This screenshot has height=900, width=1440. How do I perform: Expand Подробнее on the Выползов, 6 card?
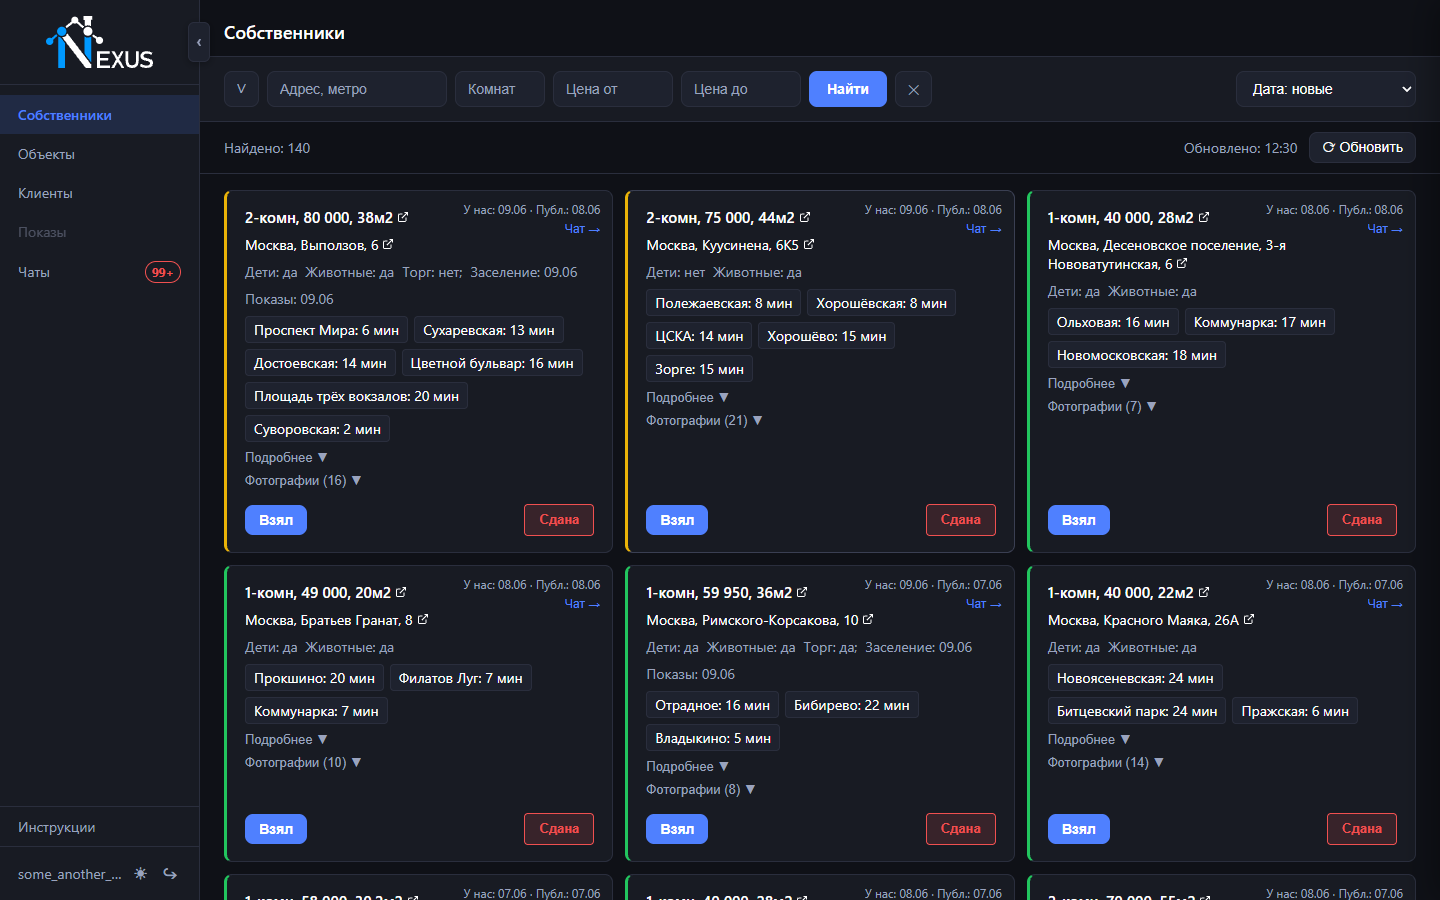(x=286, y=457)
